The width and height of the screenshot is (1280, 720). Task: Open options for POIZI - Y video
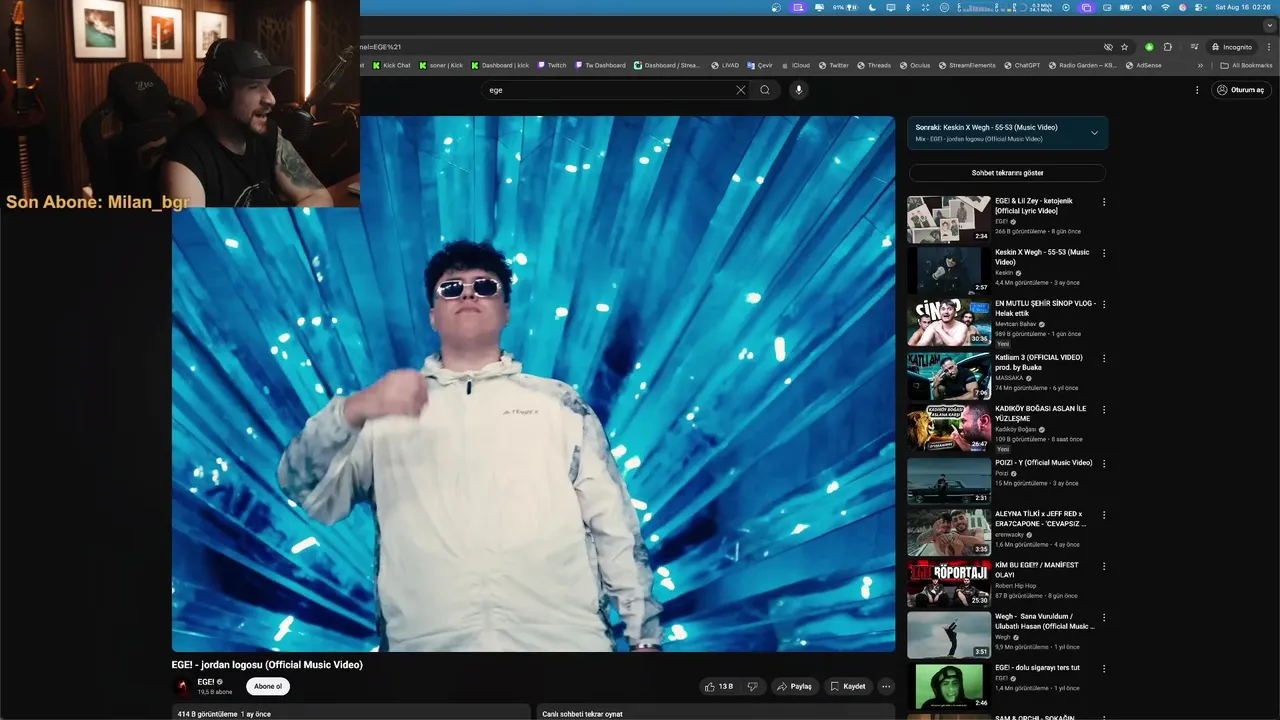tap(1104, 463)
